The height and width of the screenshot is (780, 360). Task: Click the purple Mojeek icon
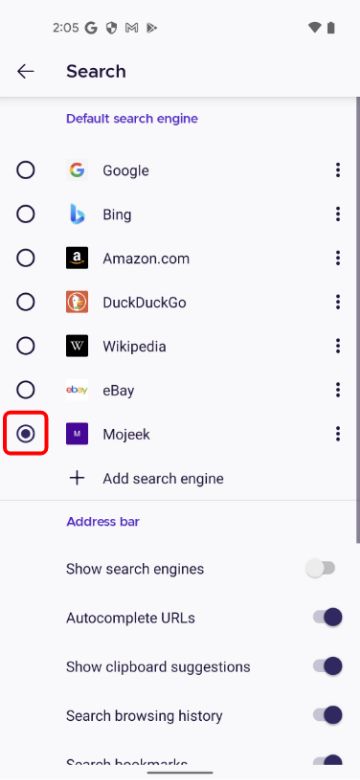point(77,434)
